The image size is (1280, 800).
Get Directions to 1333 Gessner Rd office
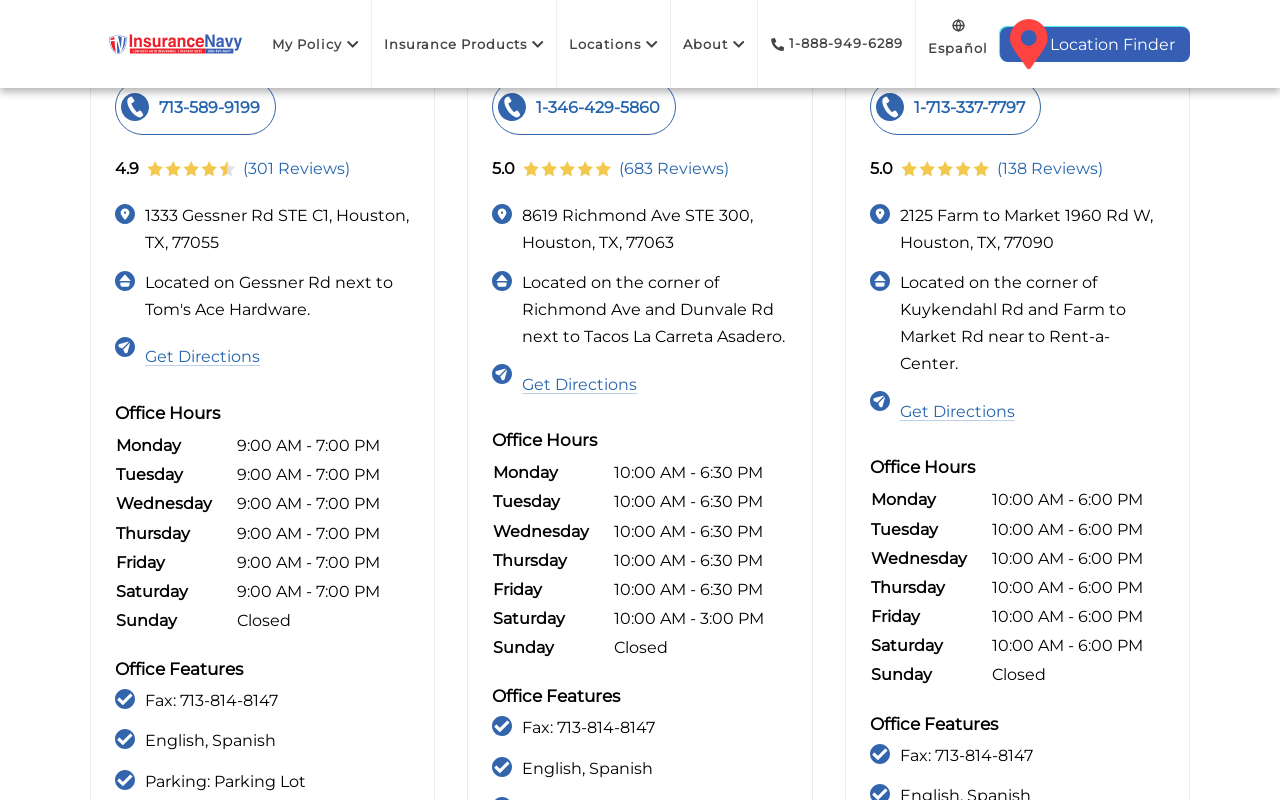202,357
